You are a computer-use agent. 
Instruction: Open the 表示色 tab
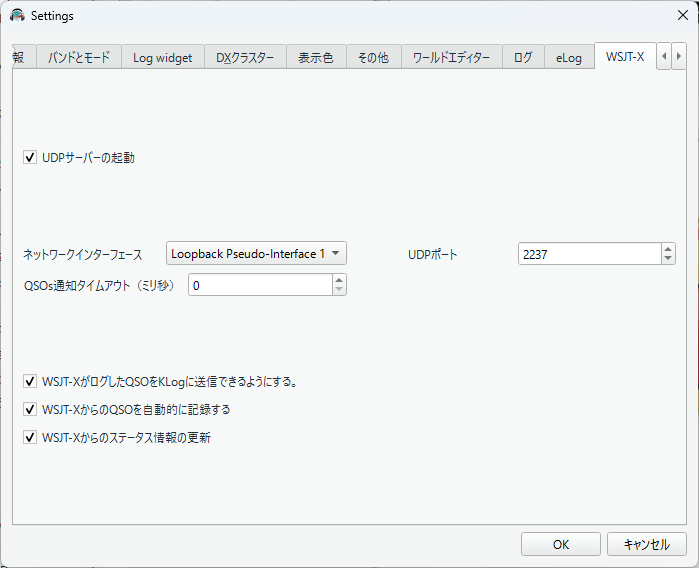click(316, 57)
